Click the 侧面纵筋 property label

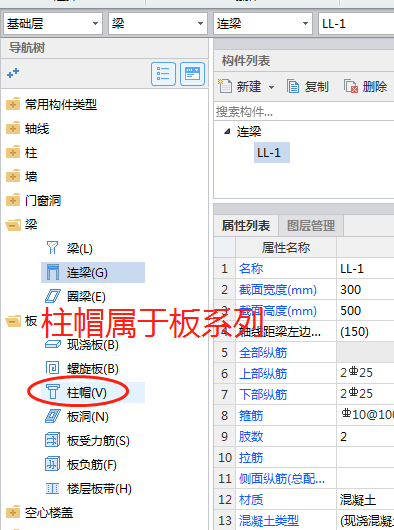[x=282, y=478]
